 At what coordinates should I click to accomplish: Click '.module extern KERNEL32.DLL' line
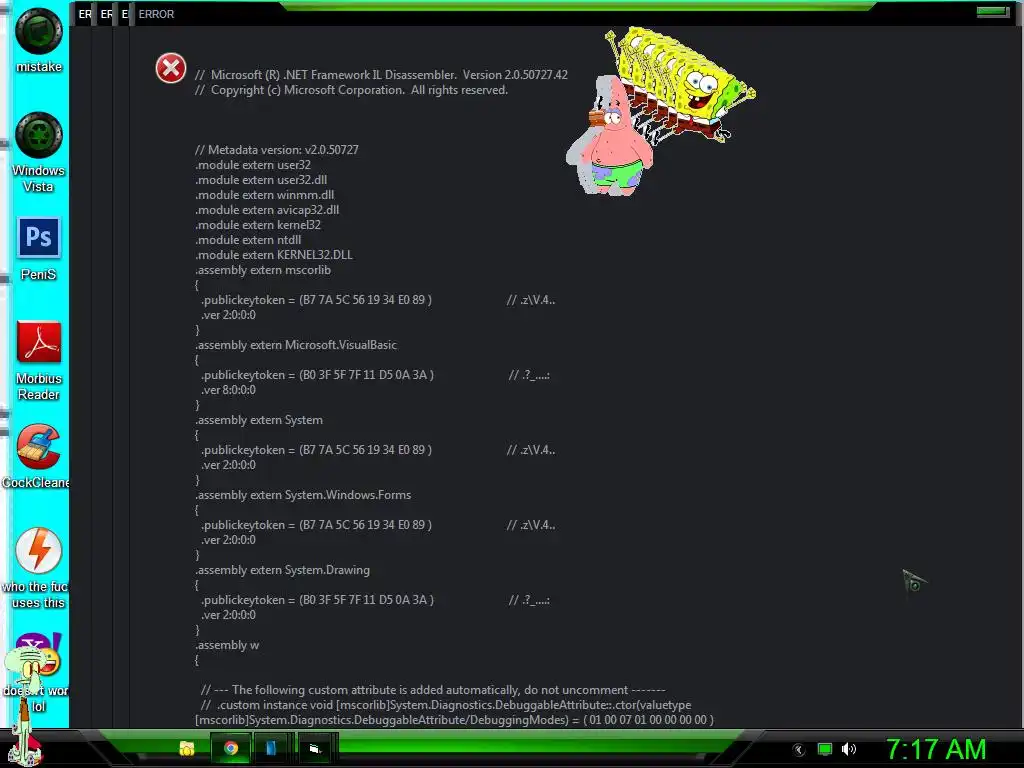[274, 255]
